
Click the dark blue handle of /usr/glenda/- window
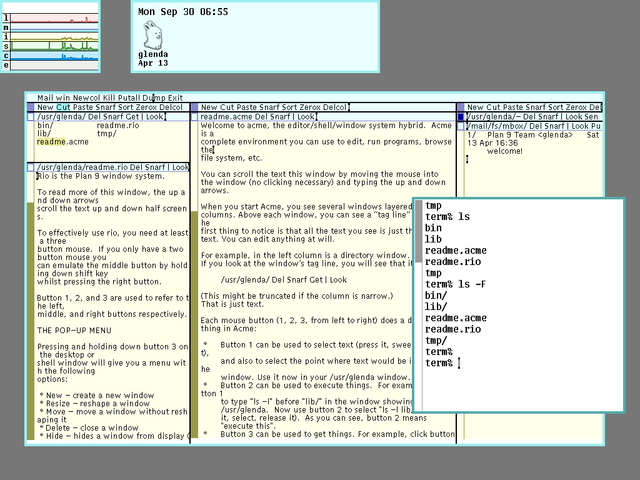461,117
